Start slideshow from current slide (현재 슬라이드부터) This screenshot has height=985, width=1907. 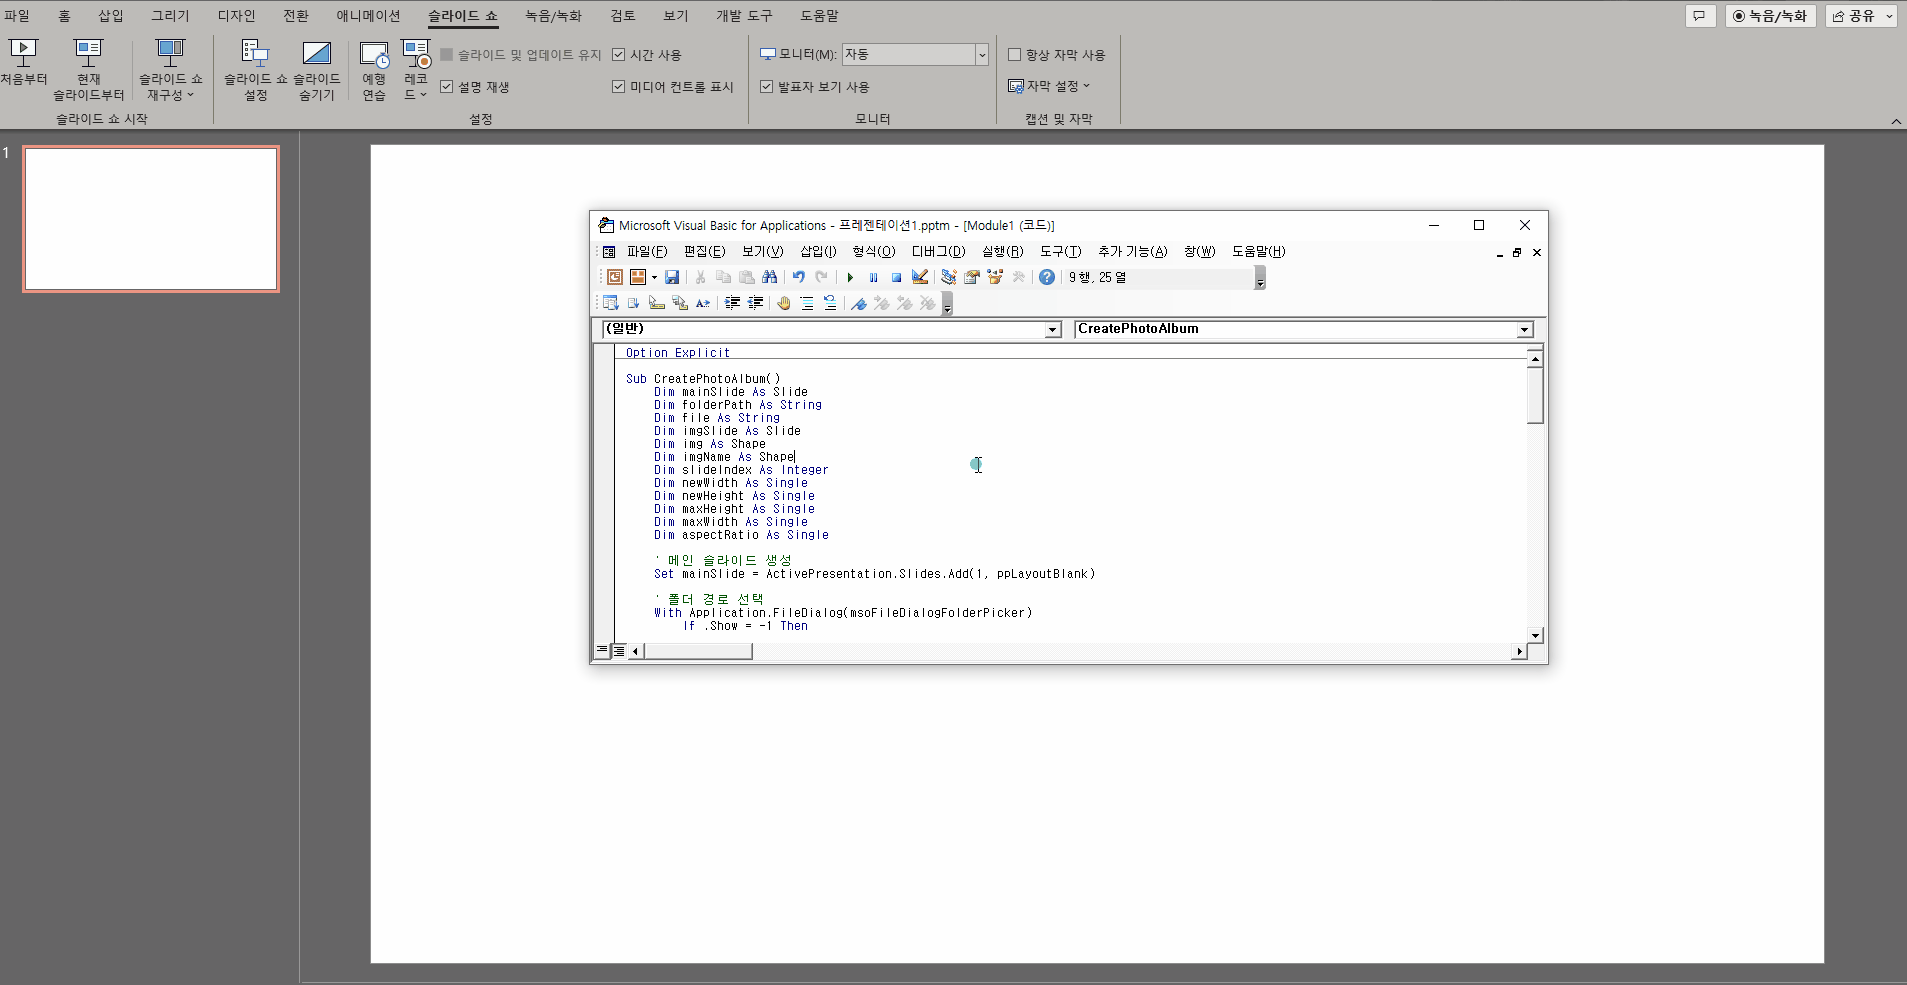tap(88, 70)
